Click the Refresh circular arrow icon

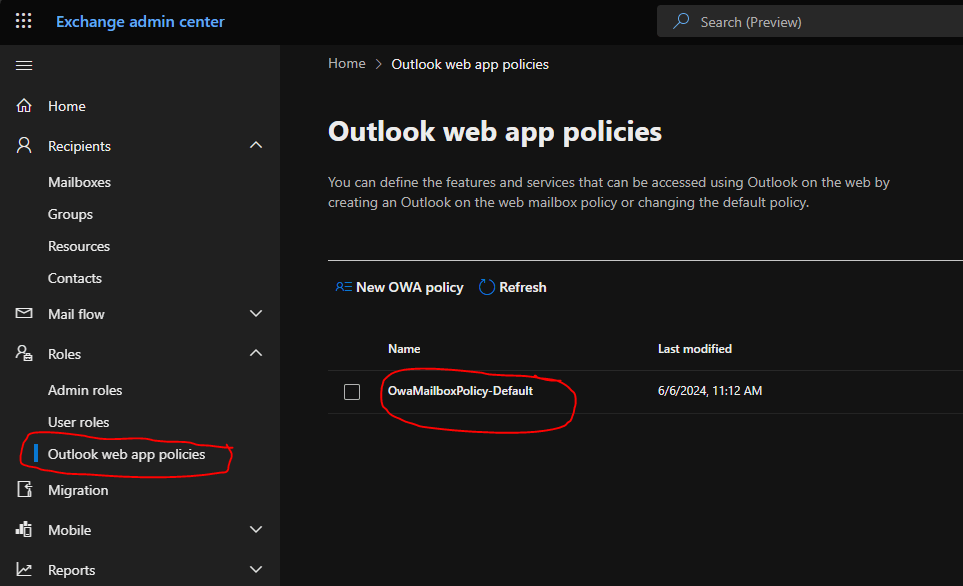click(486, 287)
